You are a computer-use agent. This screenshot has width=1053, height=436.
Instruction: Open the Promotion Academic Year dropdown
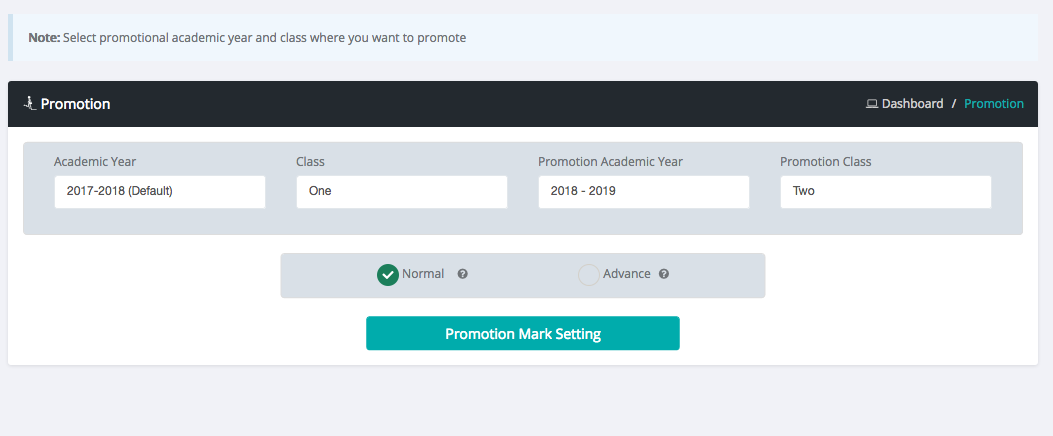point(643,192)
